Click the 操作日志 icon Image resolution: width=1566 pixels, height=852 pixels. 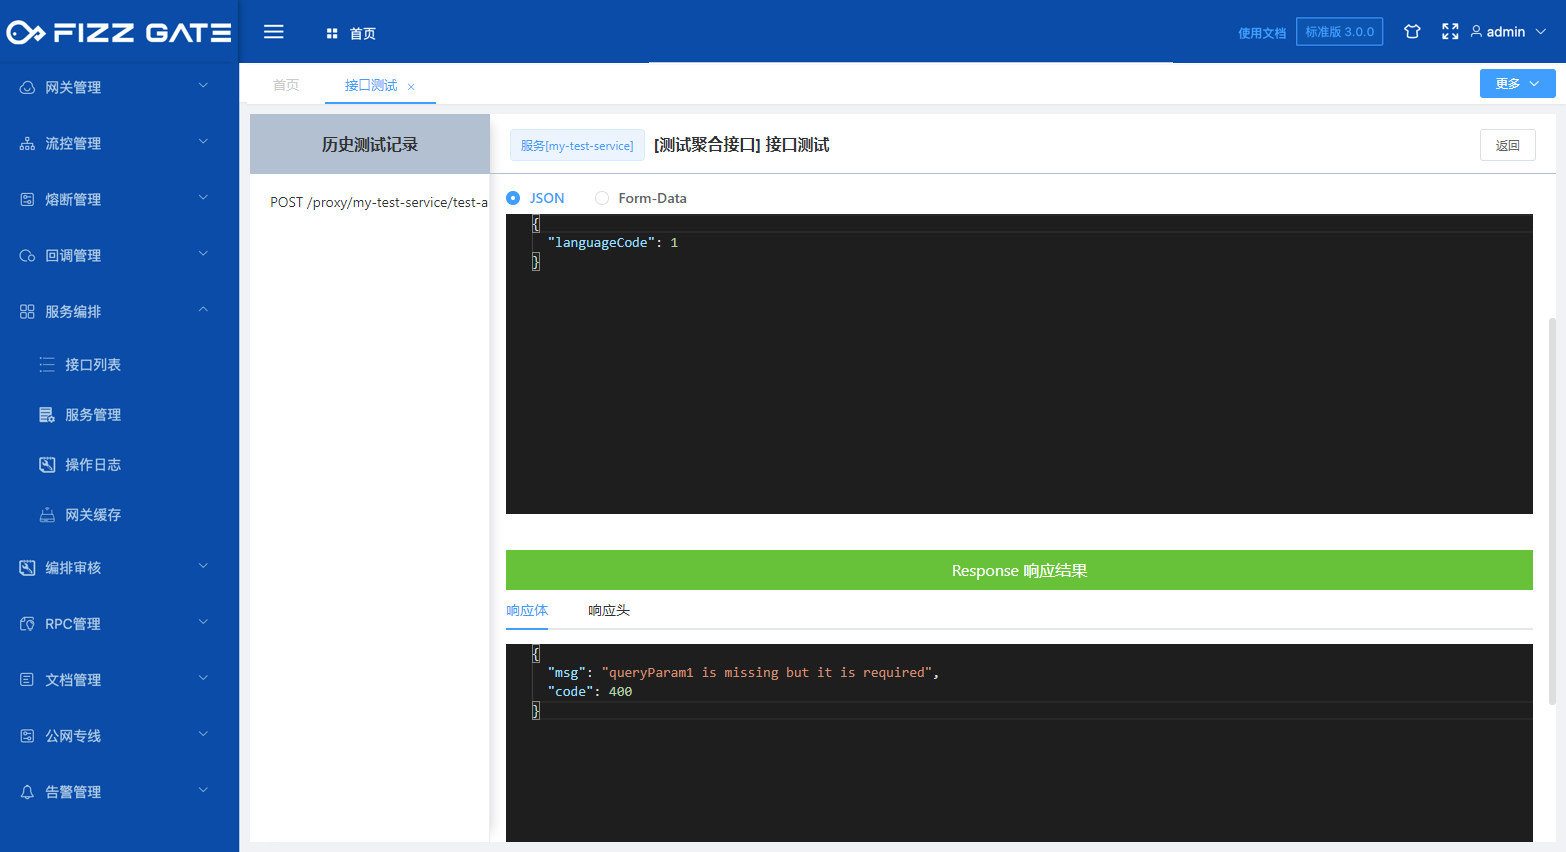pos(47,465)
